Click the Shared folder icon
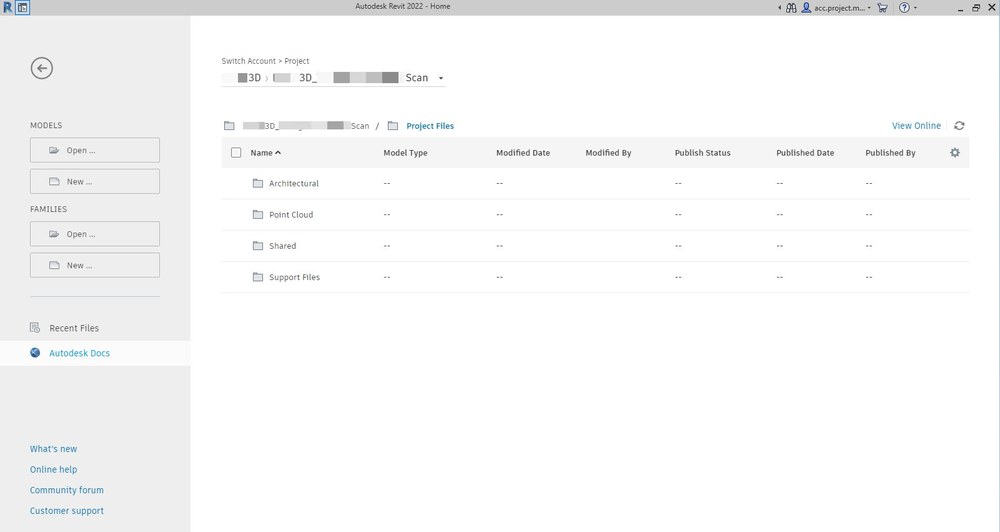1000x532 pixels. [x=258, y=246]
